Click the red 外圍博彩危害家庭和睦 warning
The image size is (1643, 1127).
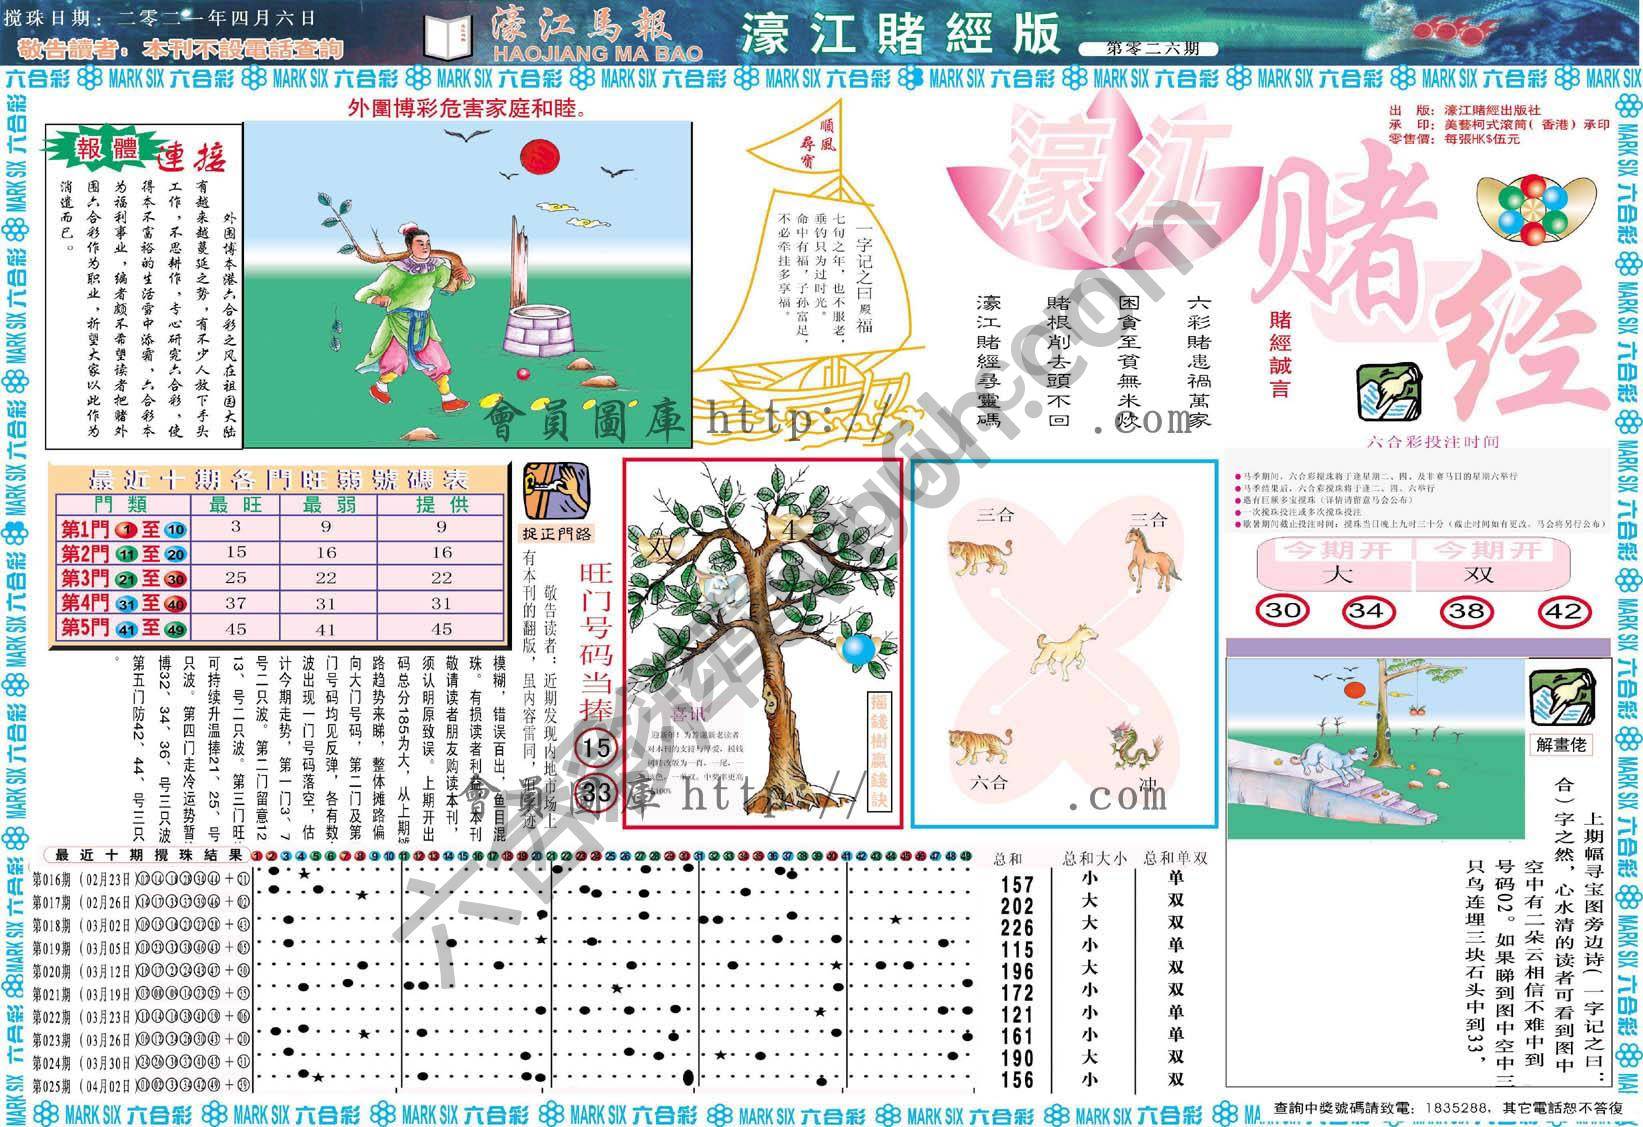468,106
